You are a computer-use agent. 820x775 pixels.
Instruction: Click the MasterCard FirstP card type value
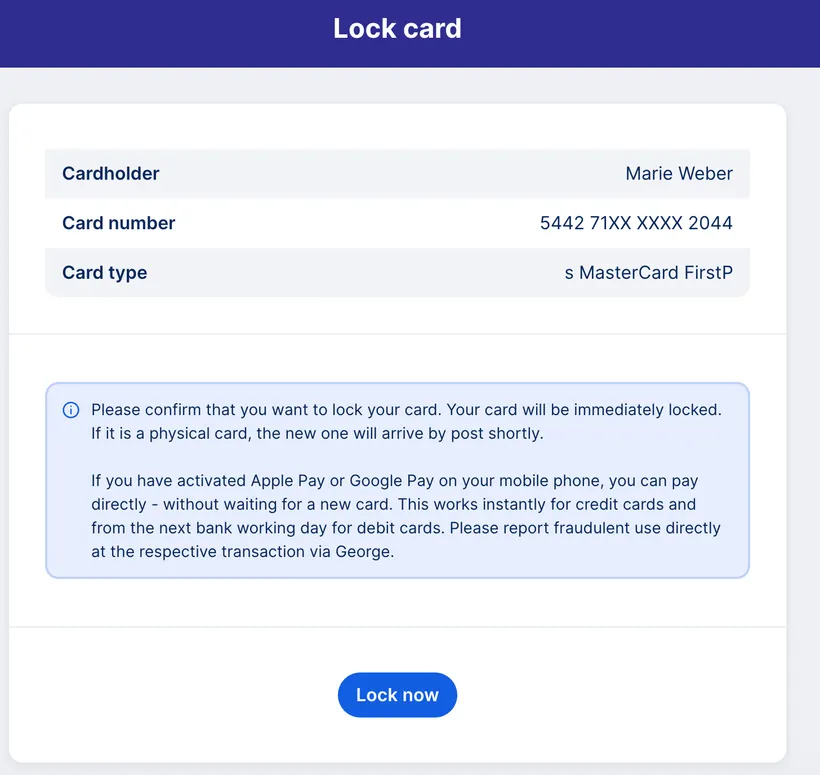(x=650, y=272)
